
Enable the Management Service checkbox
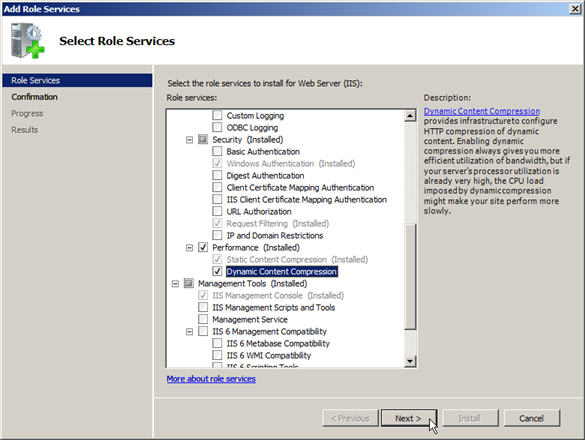(203, 319)
